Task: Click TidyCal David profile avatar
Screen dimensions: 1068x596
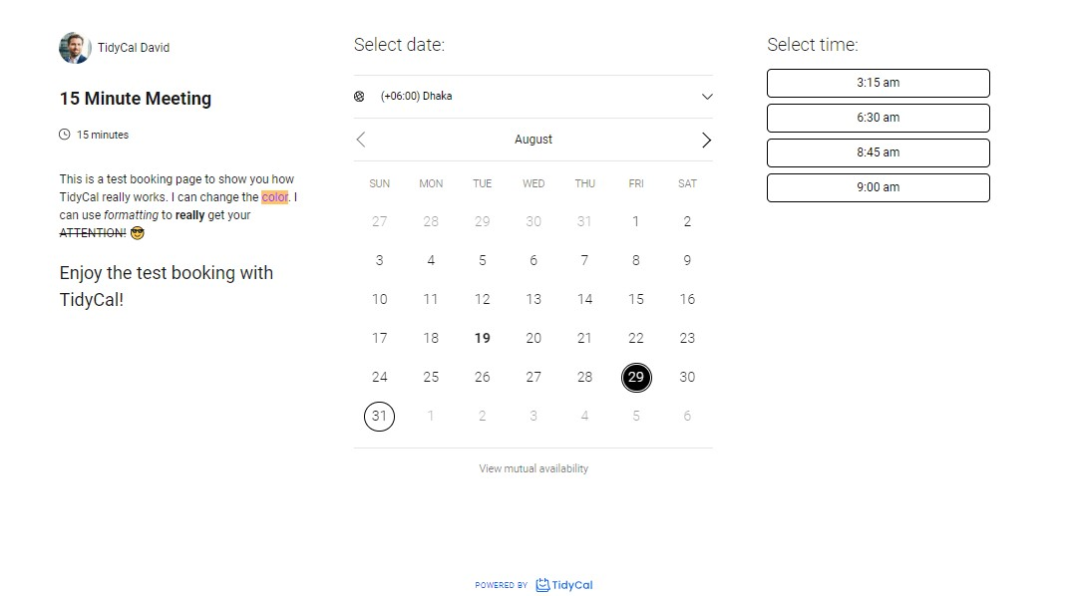Action: tap(74, 47)
